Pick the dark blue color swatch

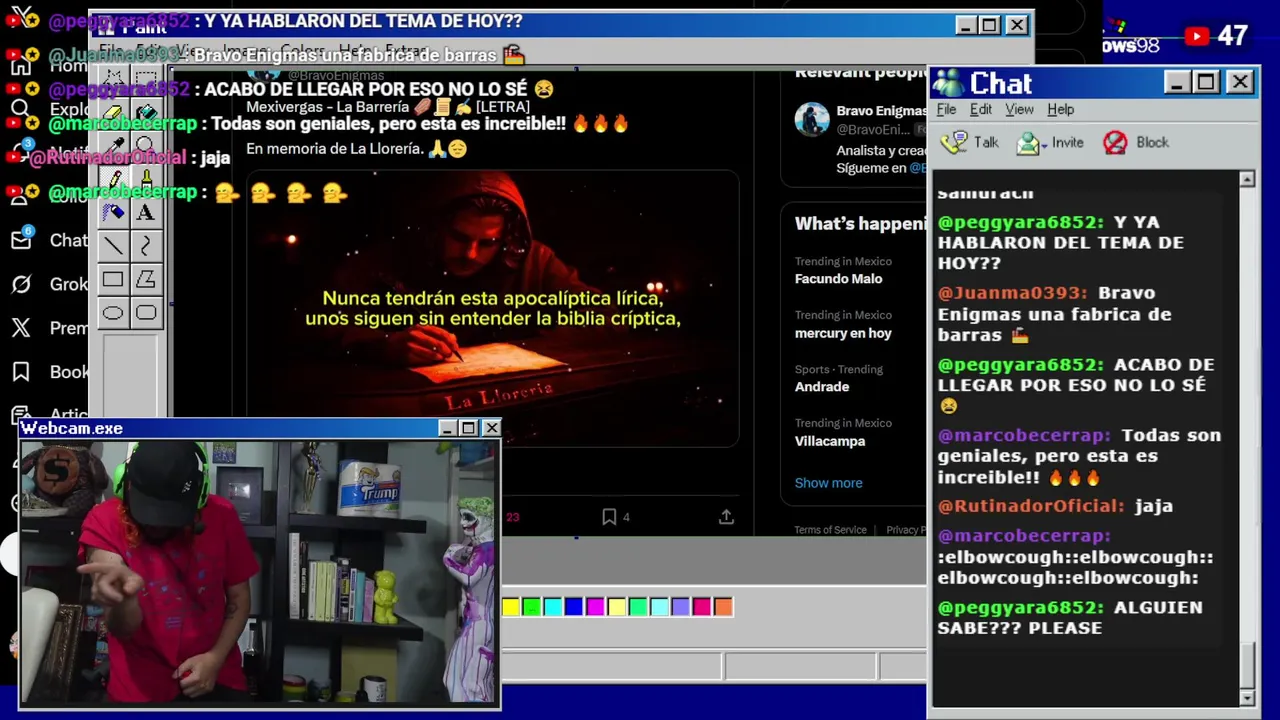pos(574,607)
